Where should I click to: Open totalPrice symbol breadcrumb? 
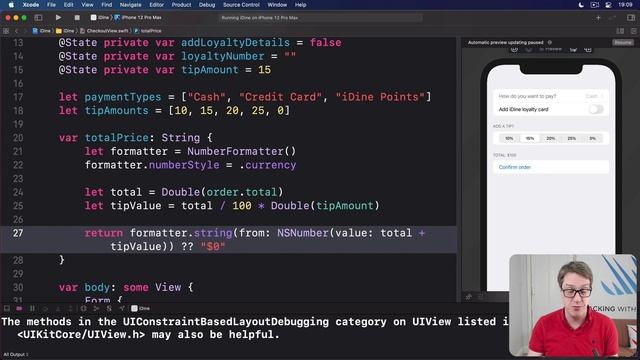(148, 31)
